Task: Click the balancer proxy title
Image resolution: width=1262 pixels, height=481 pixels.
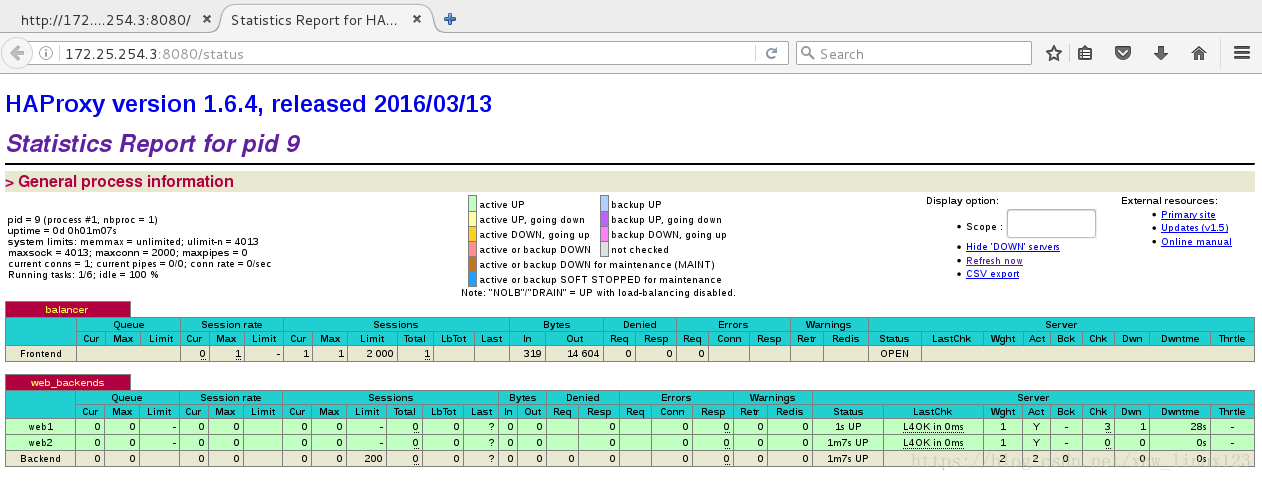Action: coord(68,310)
